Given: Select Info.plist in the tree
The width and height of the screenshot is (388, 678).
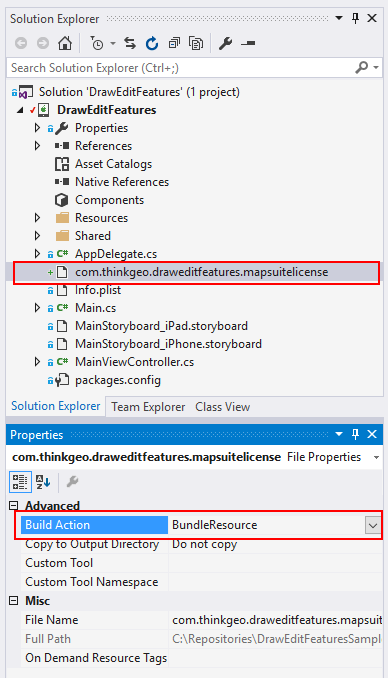Looking at the screenshot, I should tap(98, 290).
